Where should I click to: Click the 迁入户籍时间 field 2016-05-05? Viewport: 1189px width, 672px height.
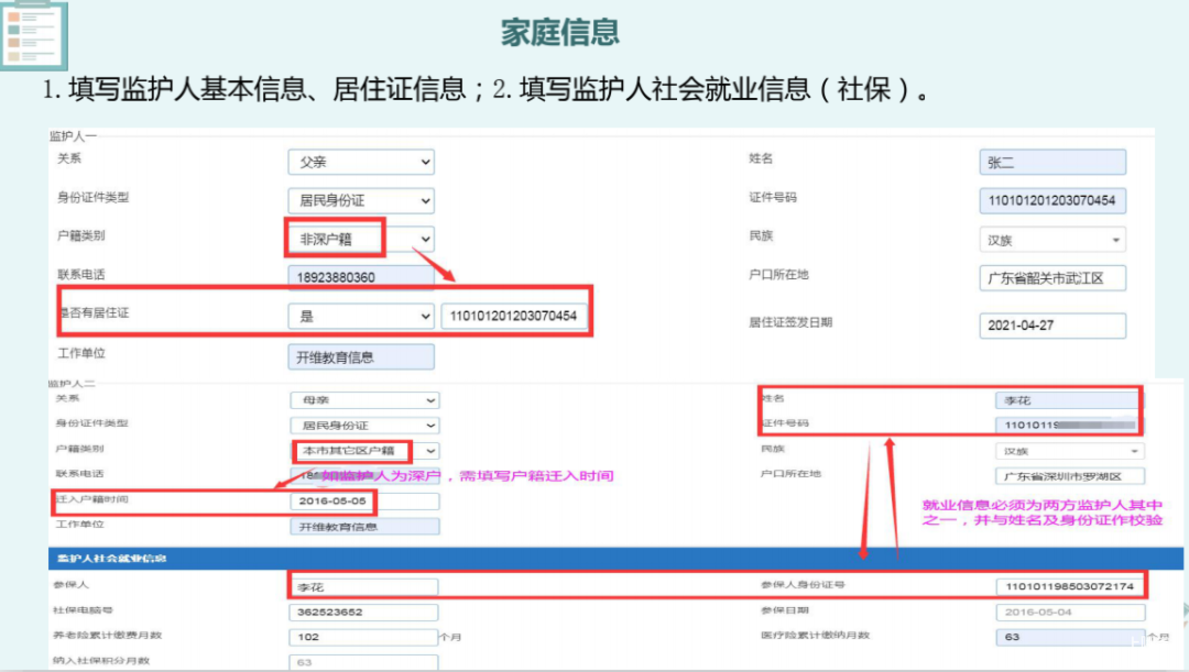(x=364, y=501)
